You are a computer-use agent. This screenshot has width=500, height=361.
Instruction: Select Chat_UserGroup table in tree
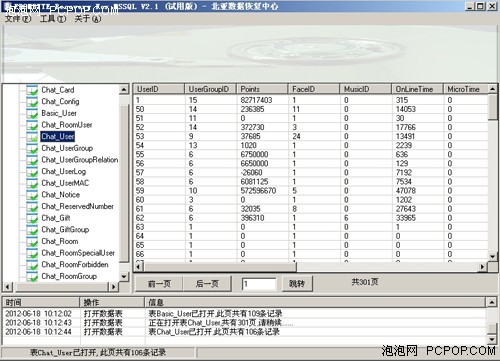point(67,148)
